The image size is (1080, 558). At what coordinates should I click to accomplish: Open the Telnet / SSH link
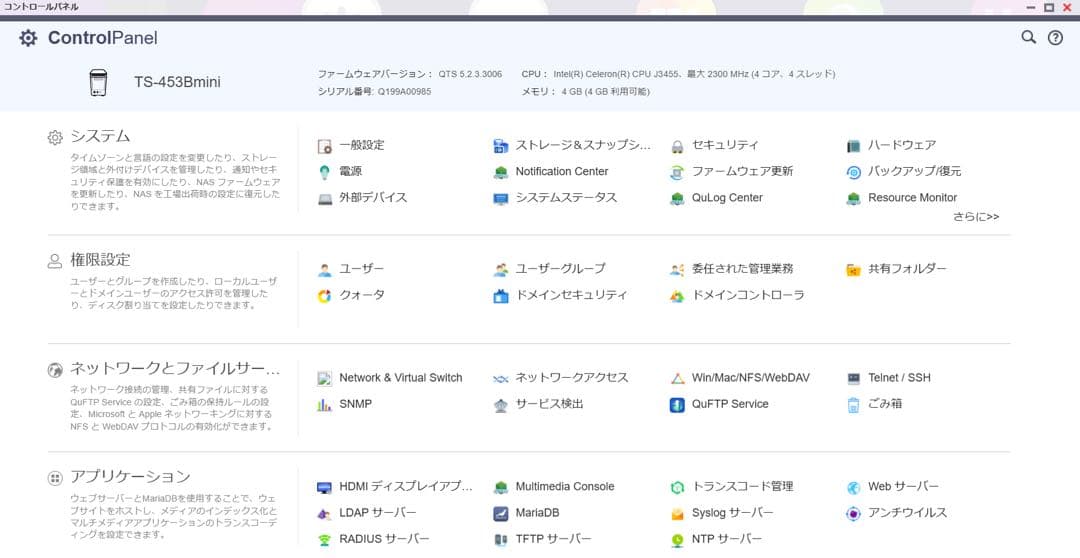(898, 378)
